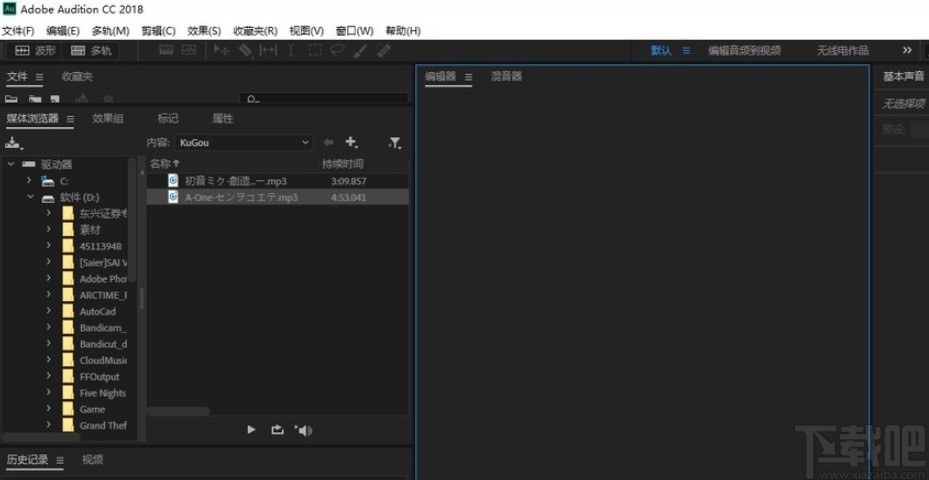The image size is (929, 480).
Task: Toggle the spectral frequency display icon
Action: pos(166,50)
